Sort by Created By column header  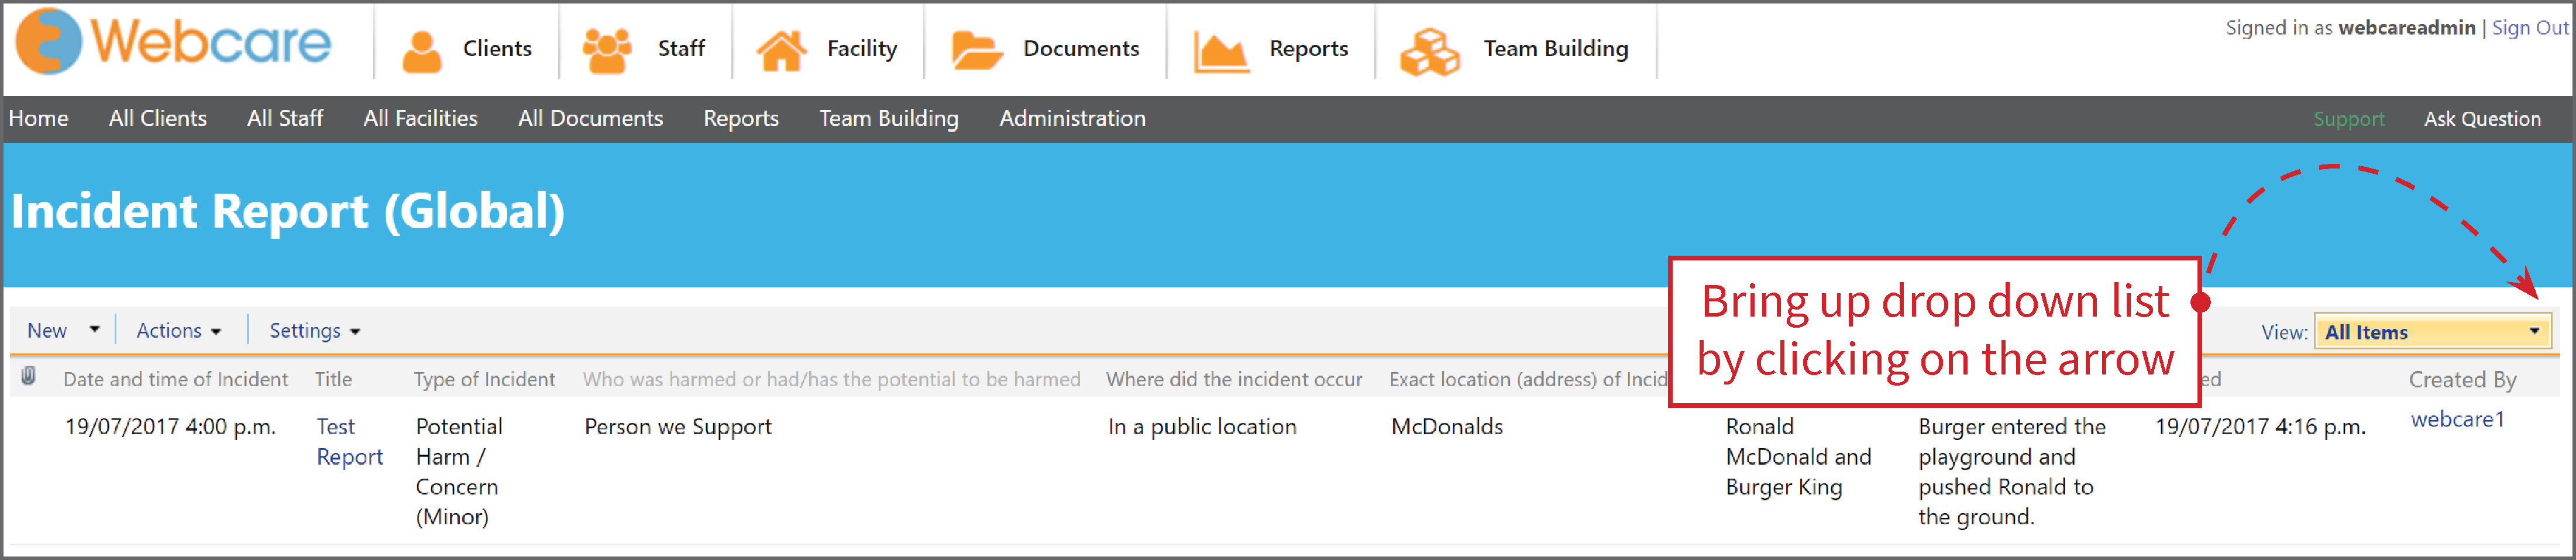click(x=2462, y=379)
